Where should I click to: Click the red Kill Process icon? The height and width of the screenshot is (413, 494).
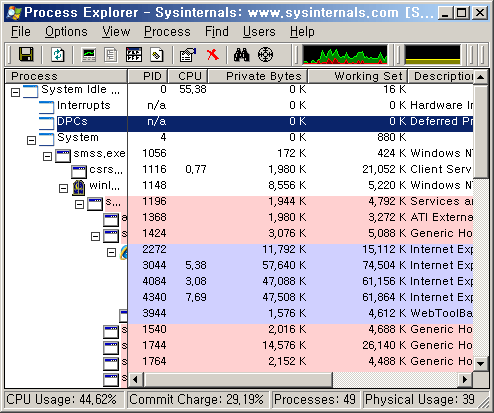point(213,55)
